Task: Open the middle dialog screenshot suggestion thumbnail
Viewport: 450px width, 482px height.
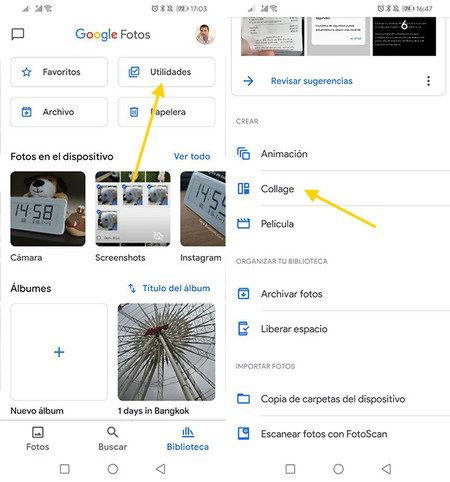Action: [x=338, y=36]
